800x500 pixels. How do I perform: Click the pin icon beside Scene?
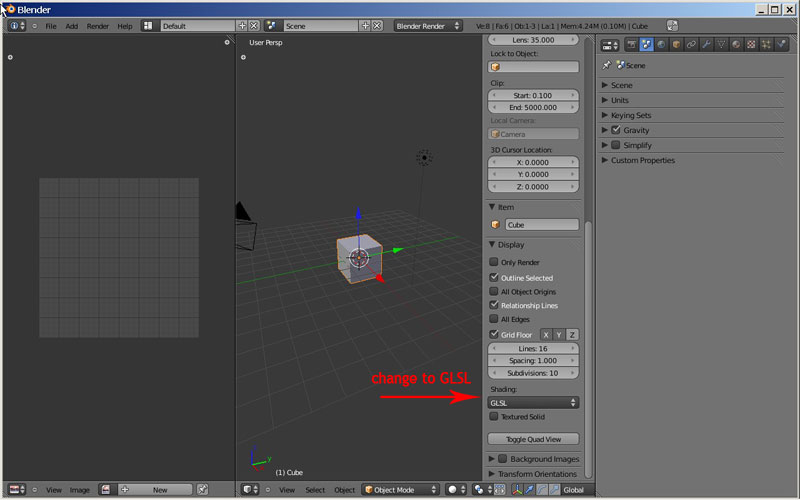(607, 66)
